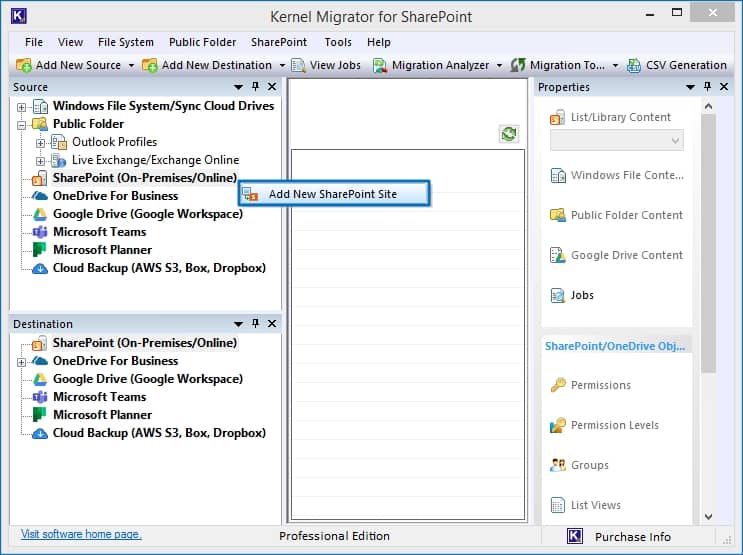Open the Tools menu
The height and width of the screenshot is (555, 743).
coord(338,42)
